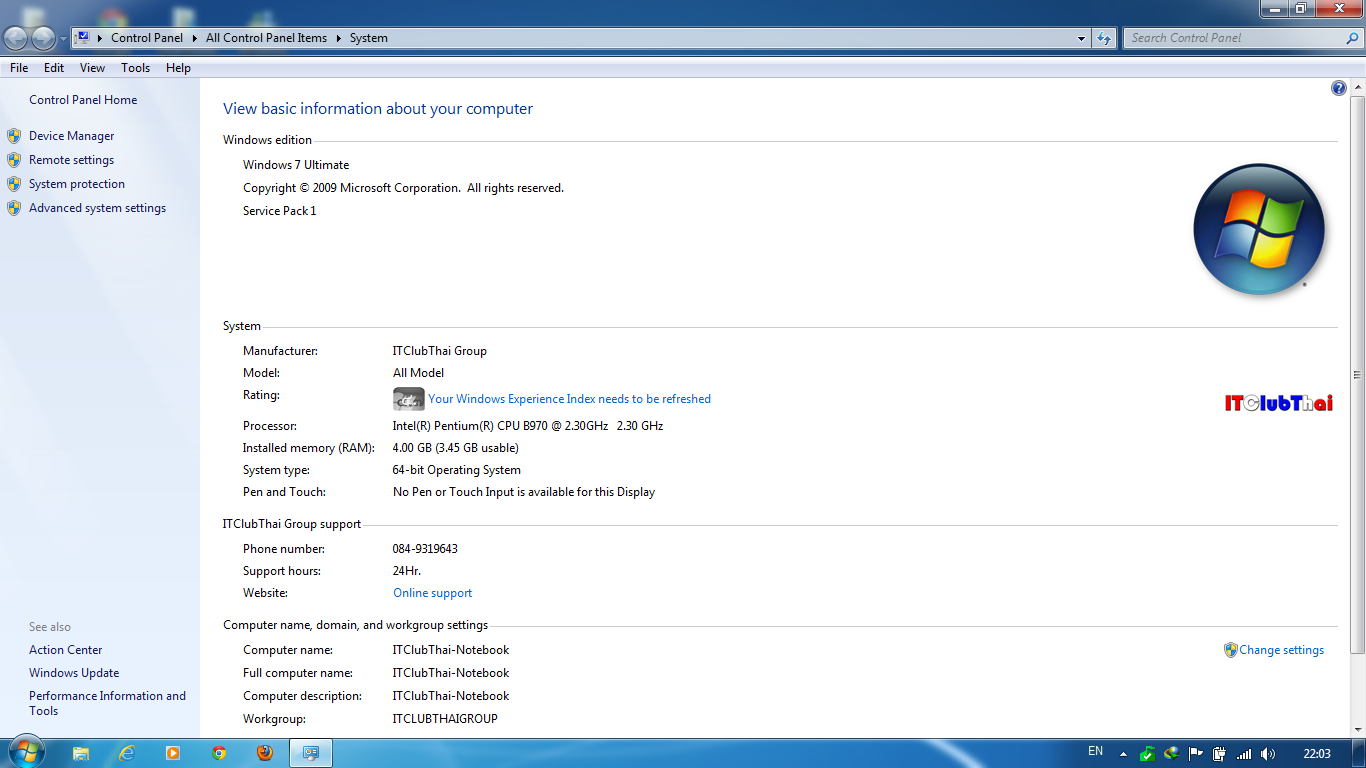This screenshot has width=1366, height=768.
Task: Expand the arrow after Control Panel breadcrumb
Action: pyautogui.click(x=193, y=38)
